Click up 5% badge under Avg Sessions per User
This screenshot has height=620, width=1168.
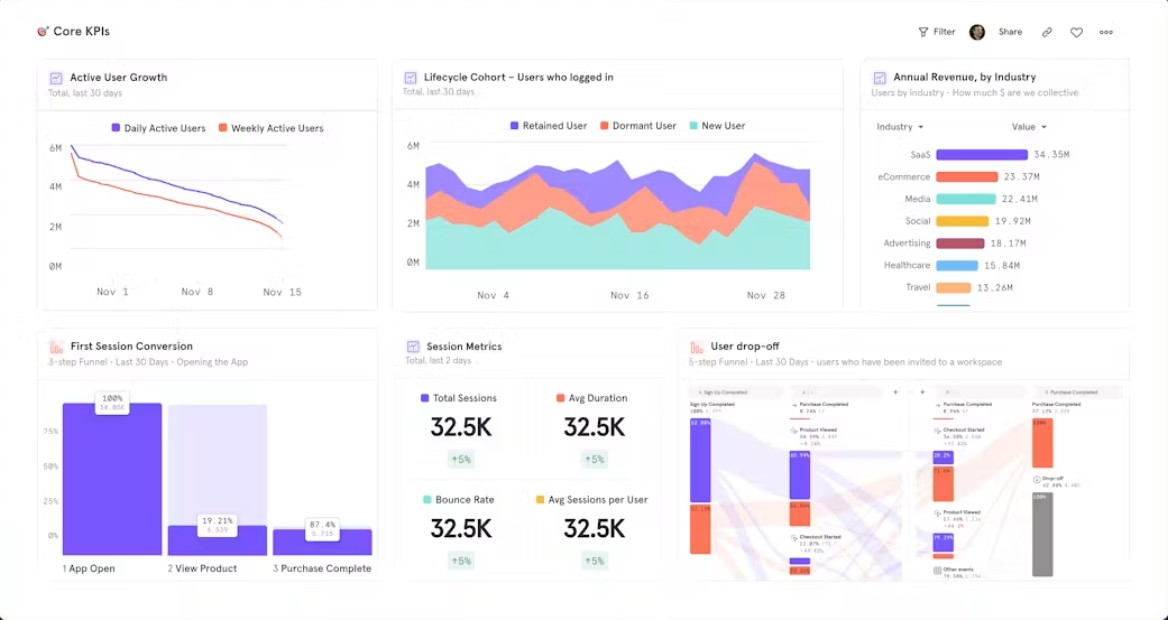pyautogui.click(x=594, y=561)
